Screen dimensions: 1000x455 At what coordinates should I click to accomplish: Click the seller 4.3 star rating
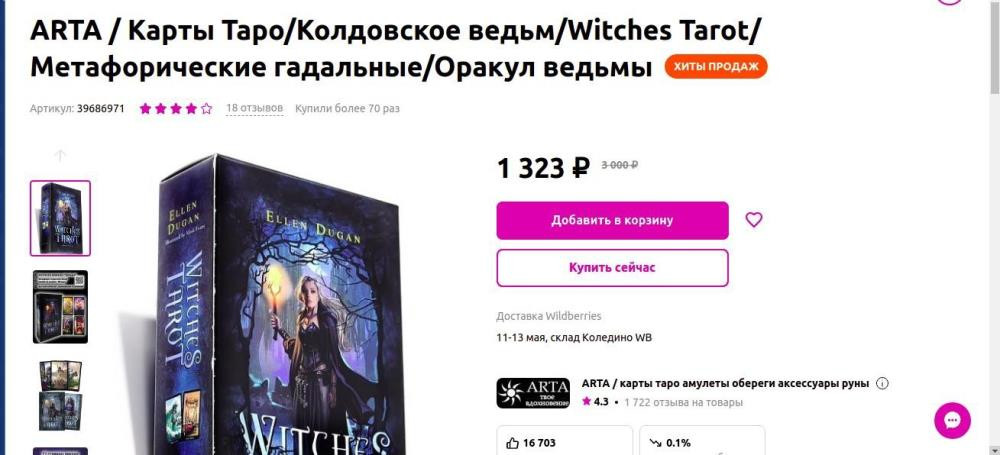coord(595,402)
